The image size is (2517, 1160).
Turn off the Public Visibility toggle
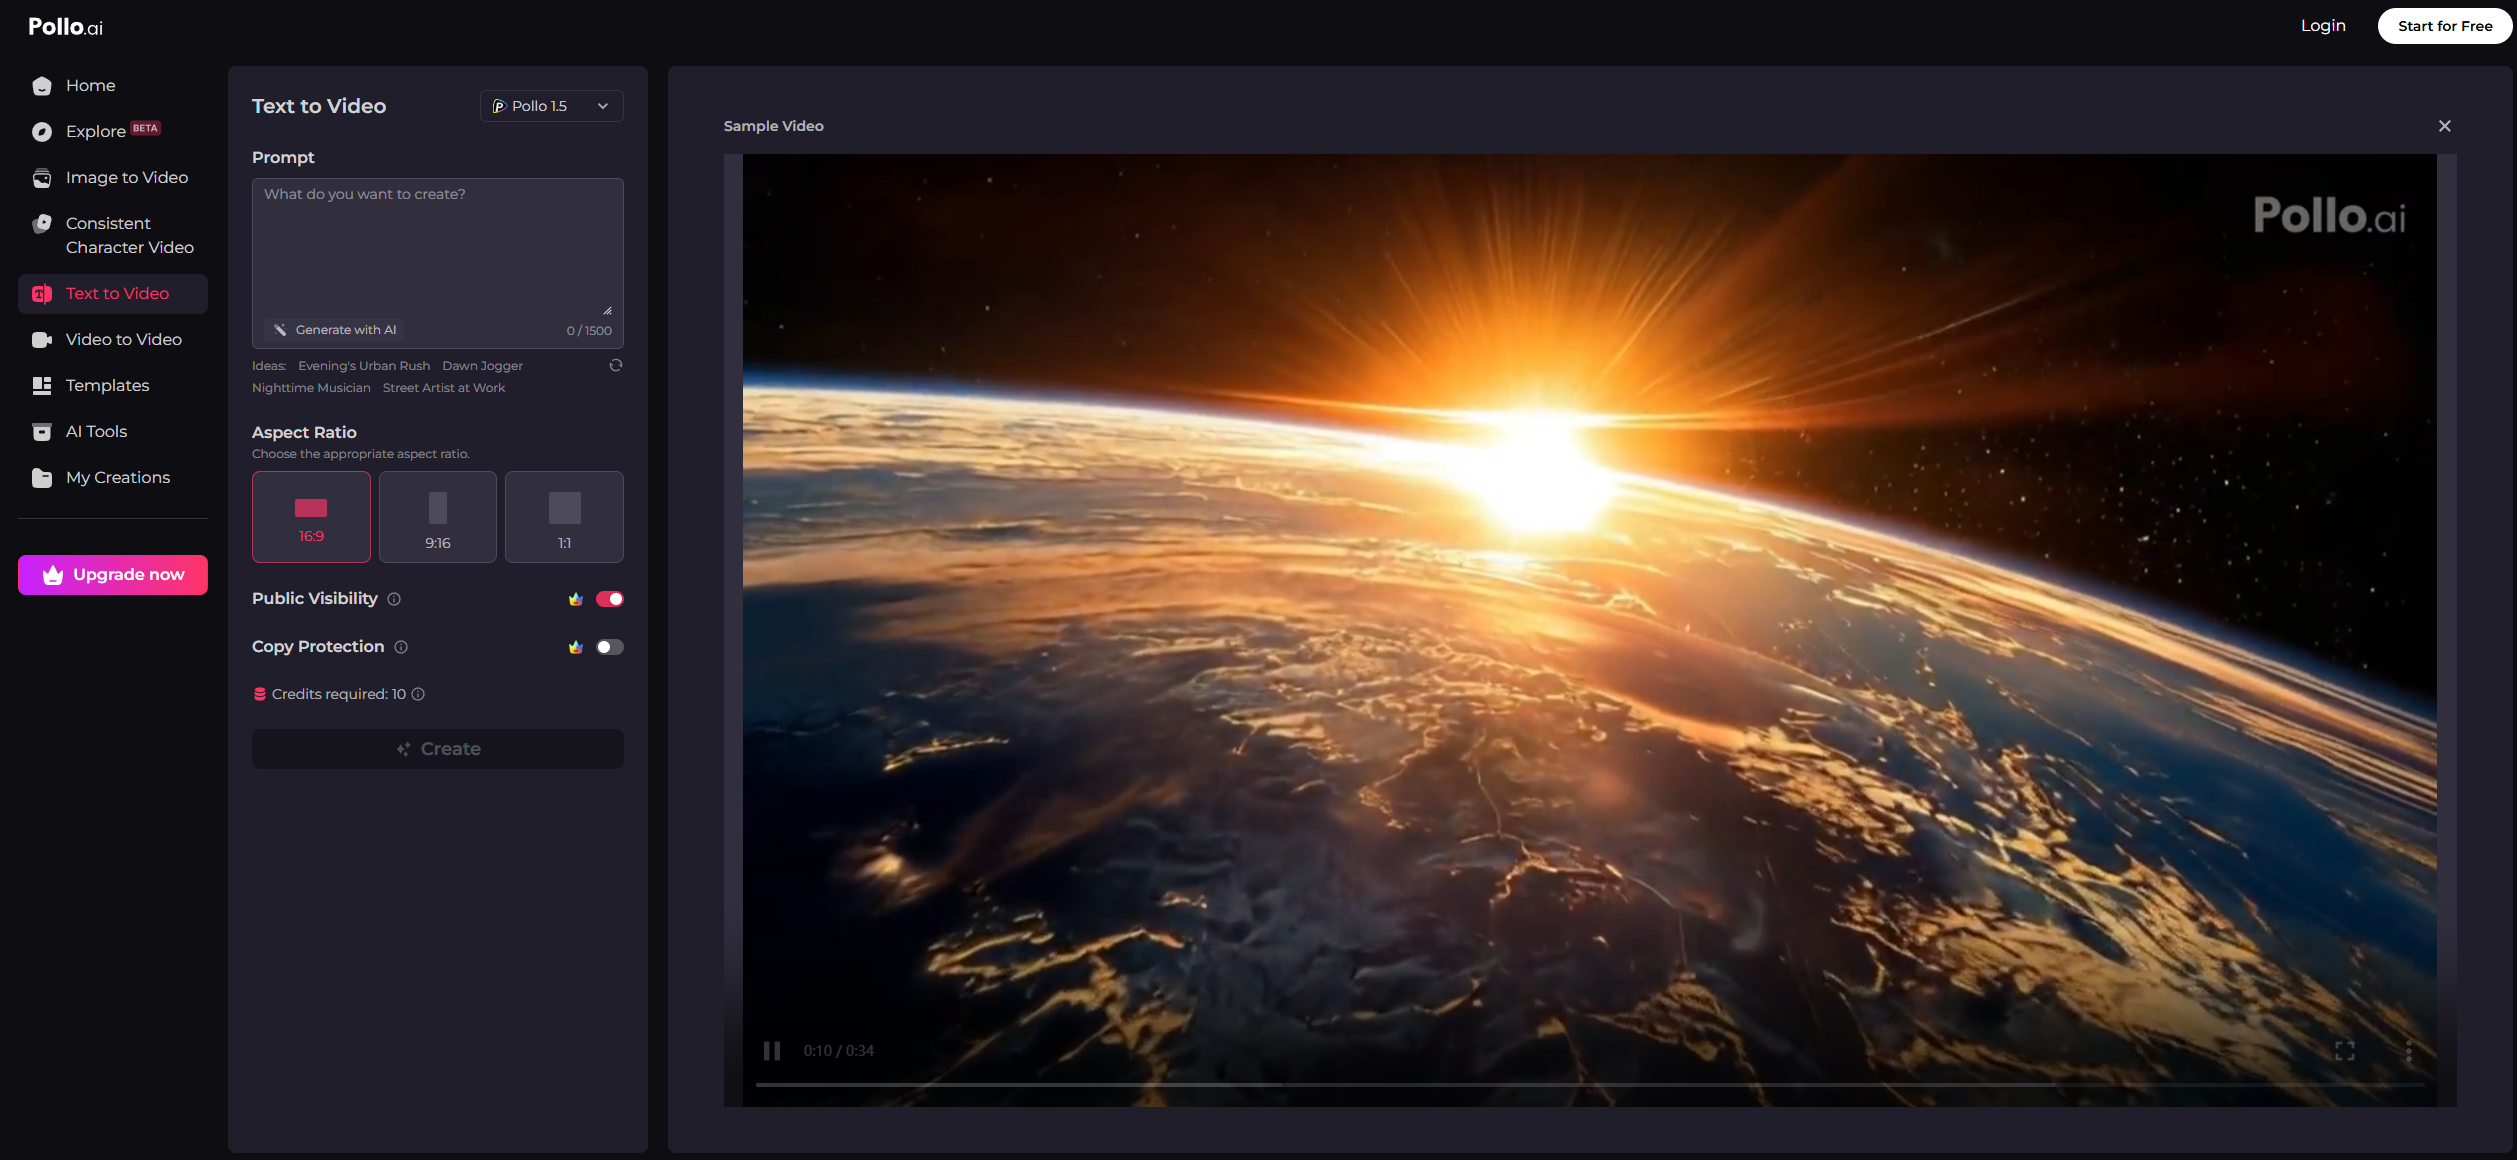click(x=609, y=599)
